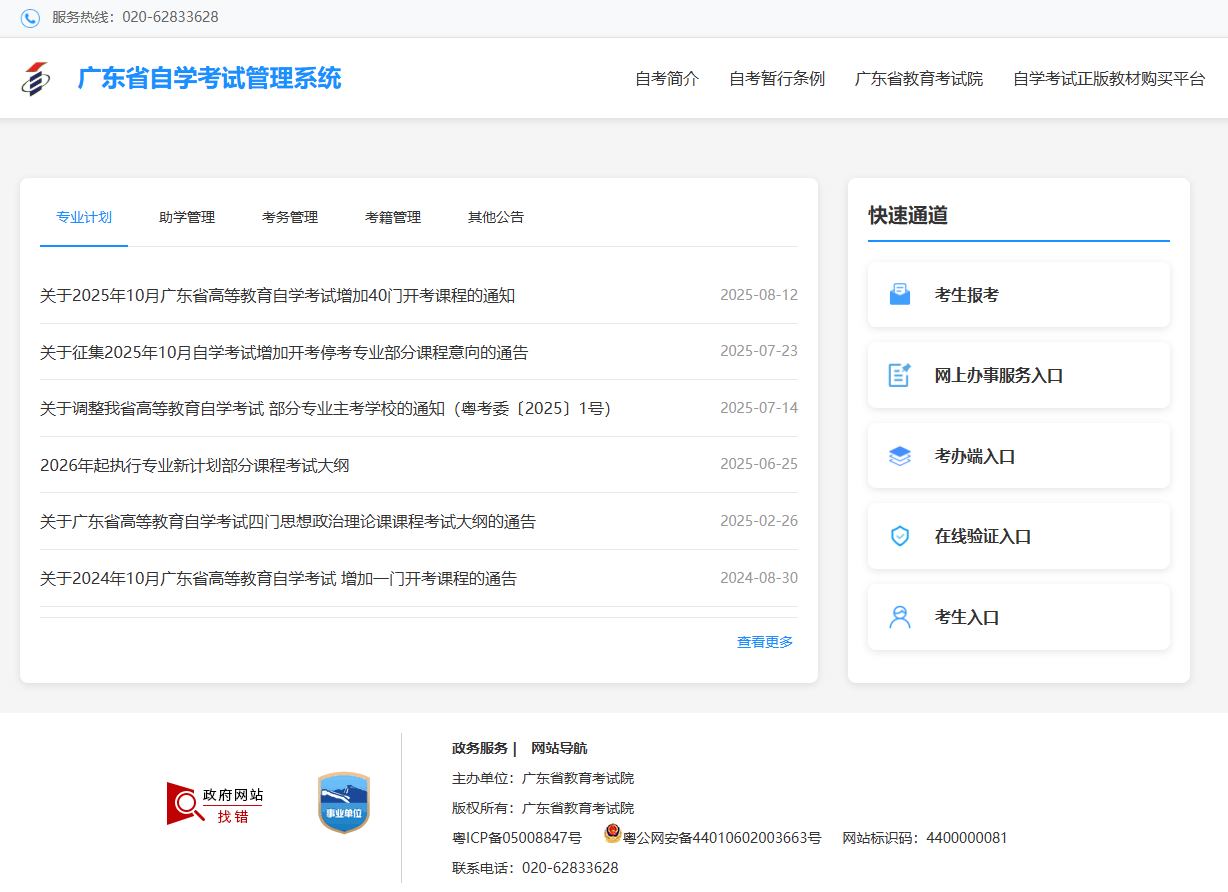1228x892 pixels.
Task: Open the notice about adding 40 exam courses
Action: (x=277, y=296)
